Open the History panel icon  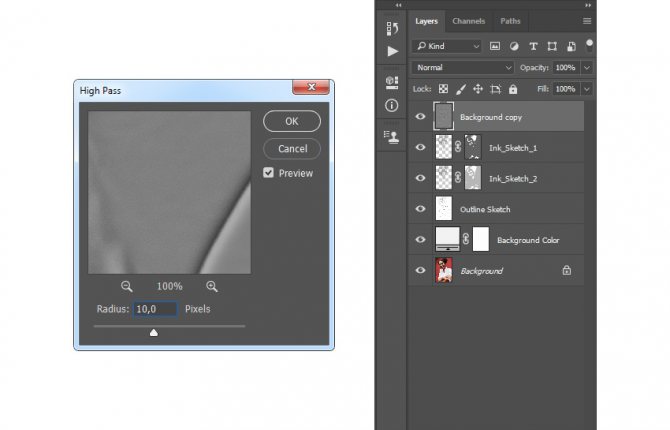click(x=392, y=29)
